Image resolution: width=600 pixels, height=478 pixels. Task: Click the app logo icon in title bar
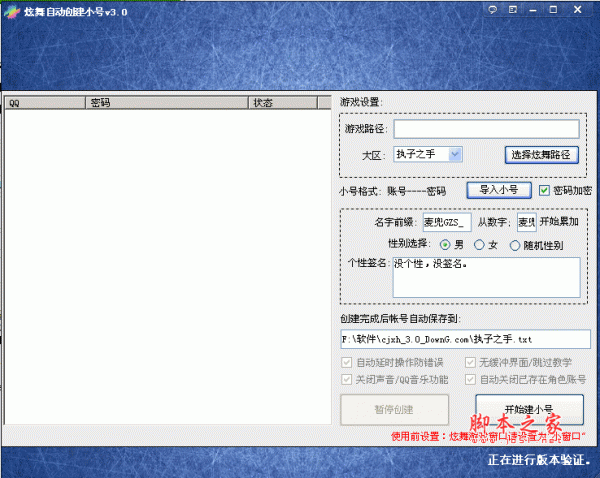coord(11,12)
